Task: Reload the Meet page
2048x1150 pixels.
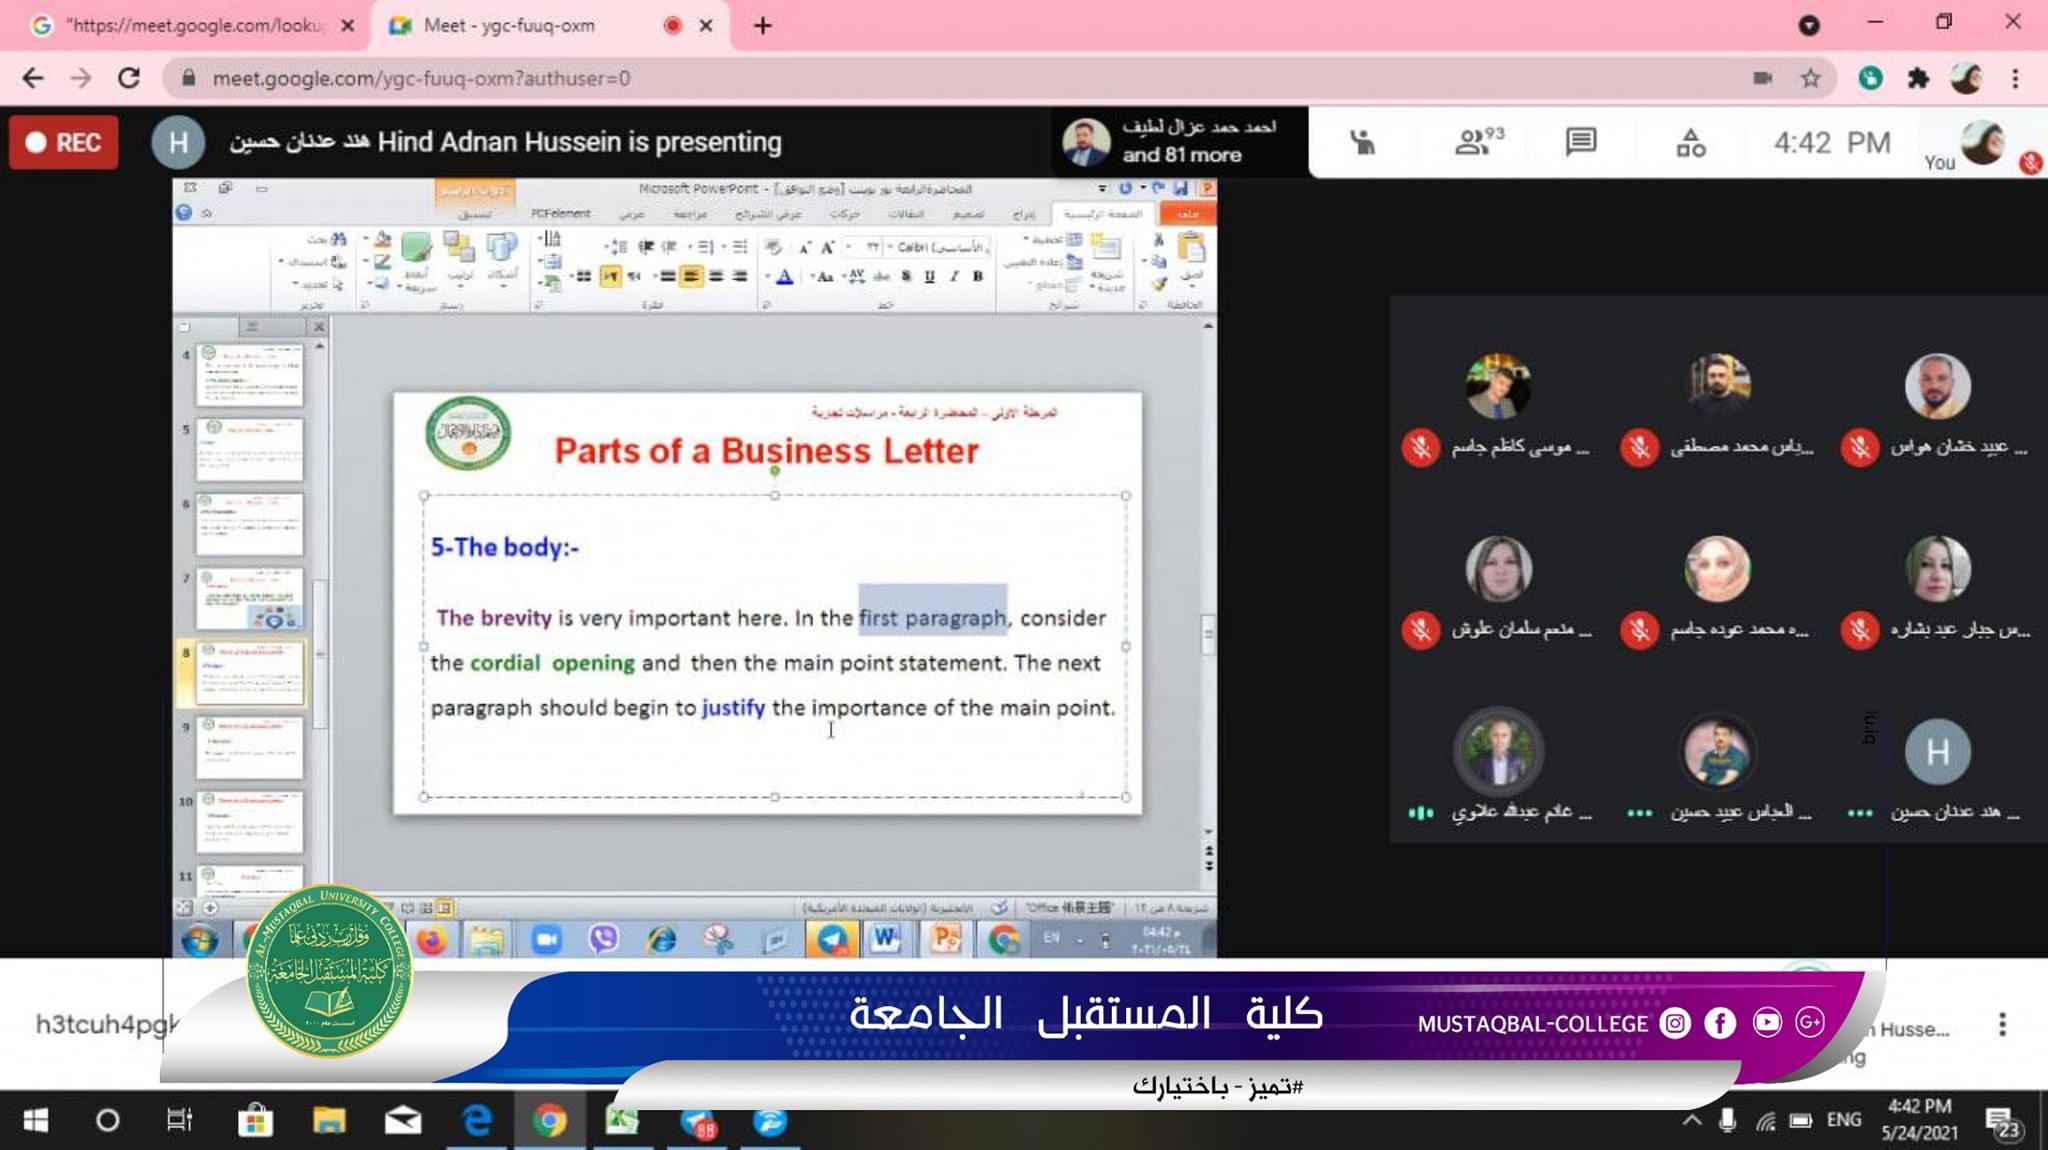Action: [129, 78]
